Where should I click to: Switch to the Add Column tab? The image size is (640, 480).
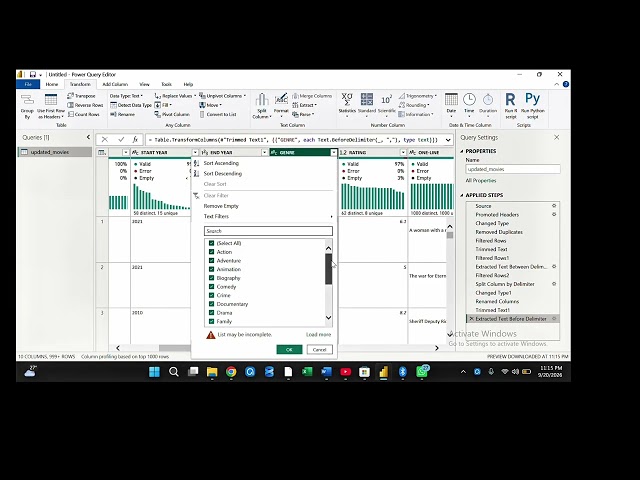[115, 84]
